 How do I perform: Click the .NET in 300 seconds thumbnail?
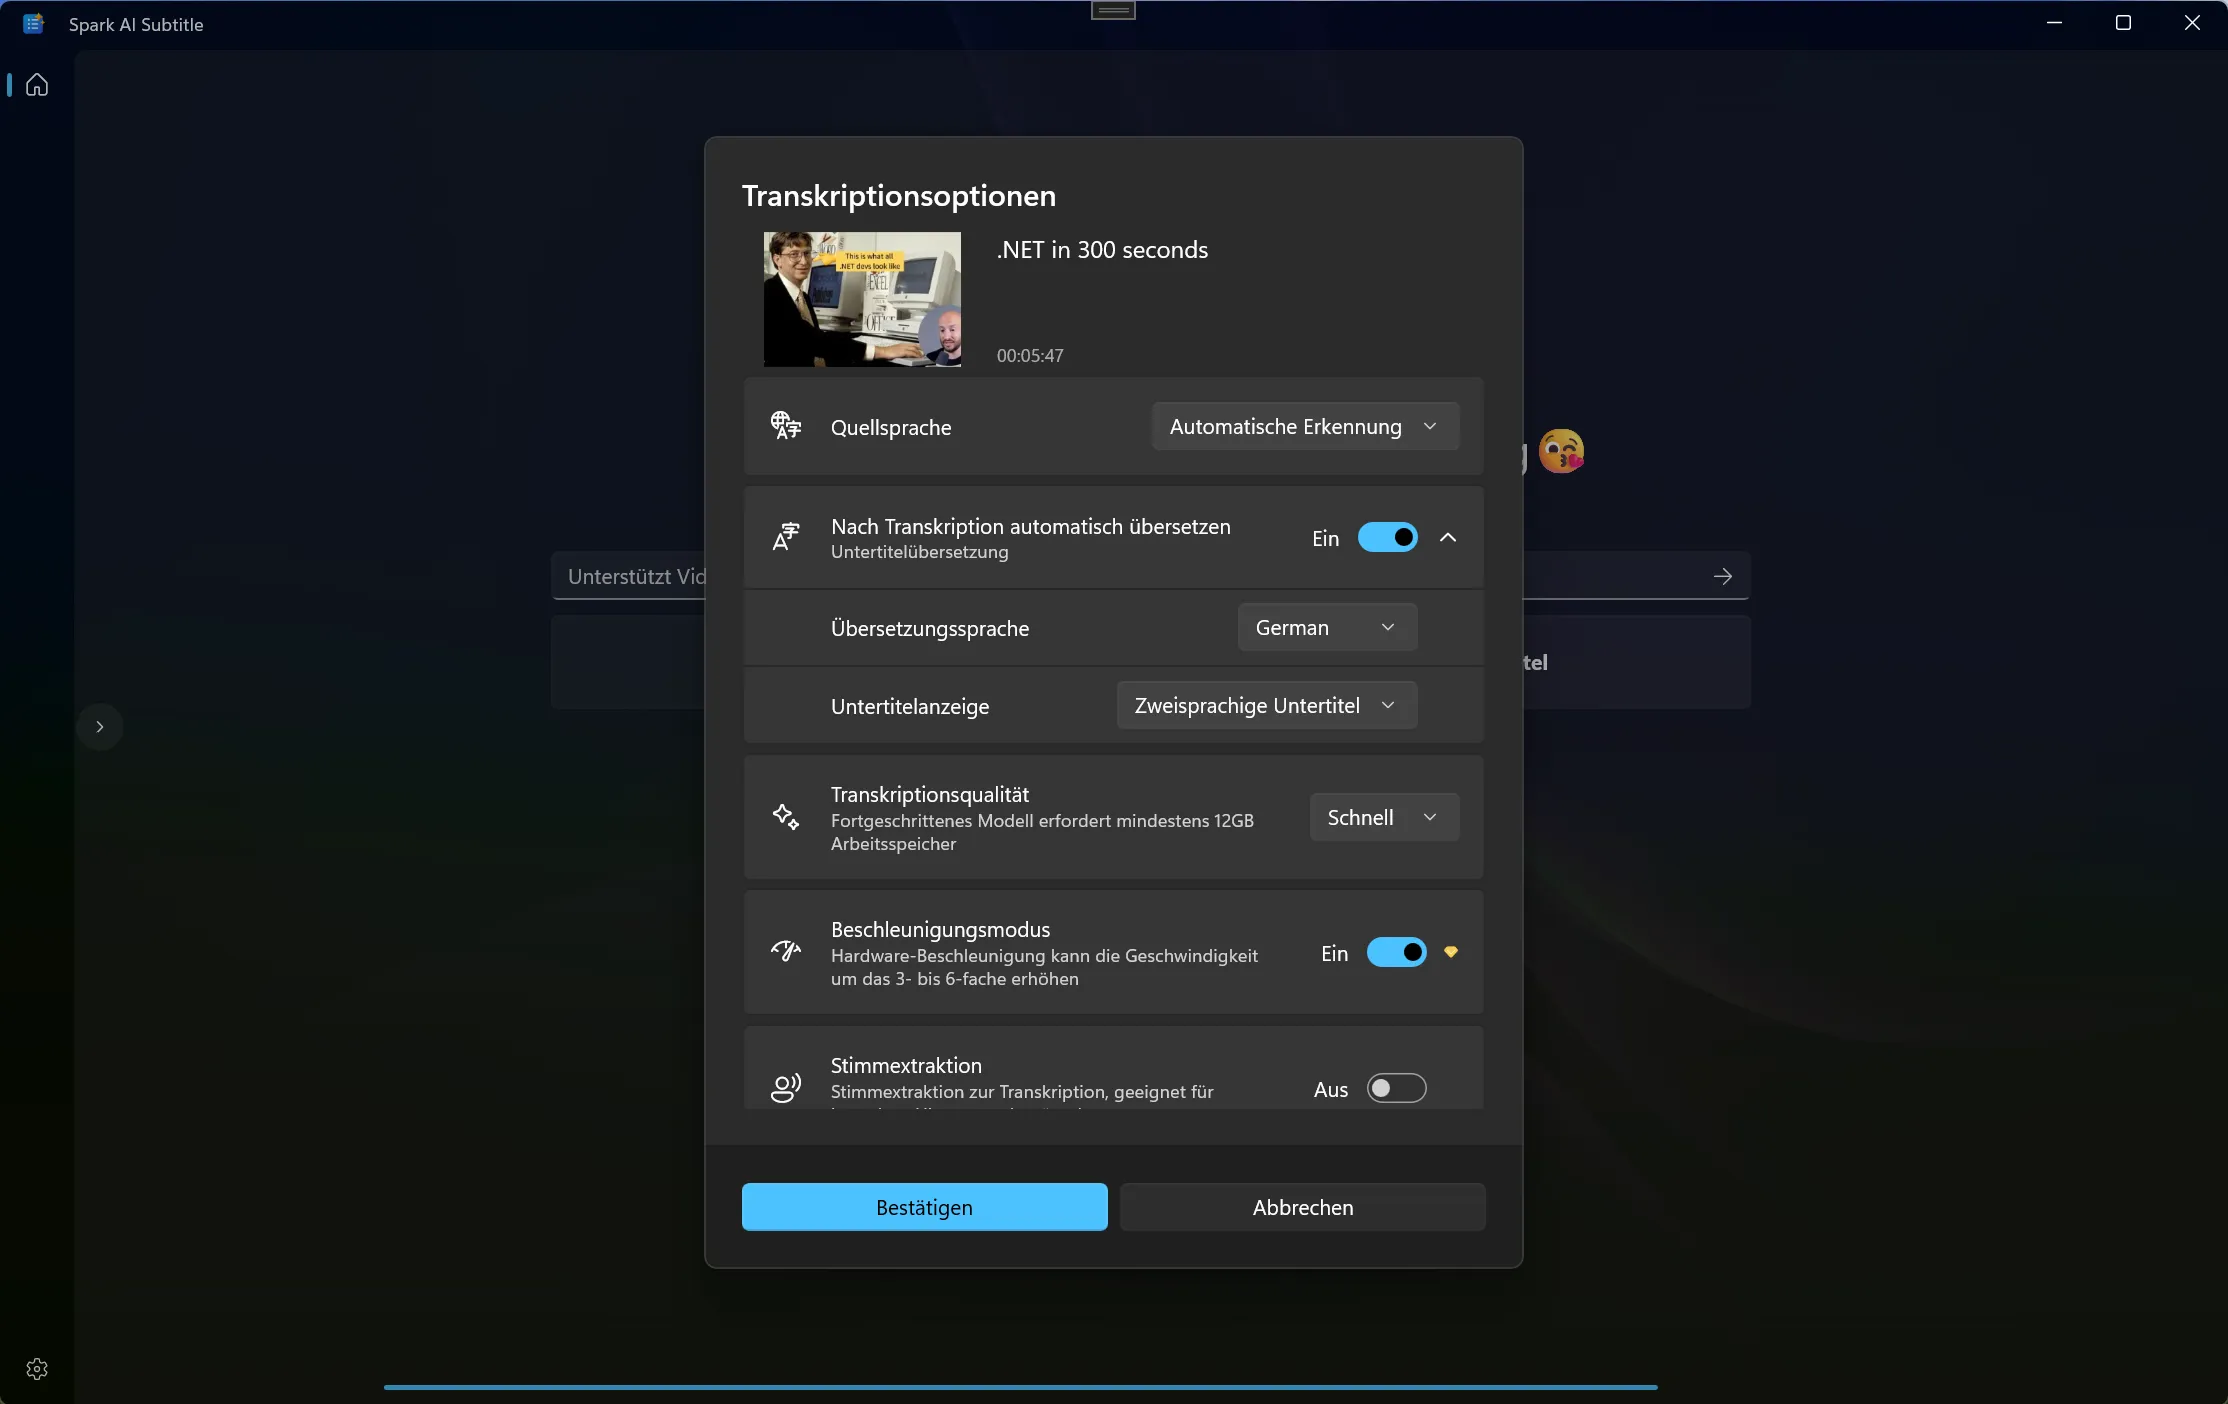[x=862, y=299]
